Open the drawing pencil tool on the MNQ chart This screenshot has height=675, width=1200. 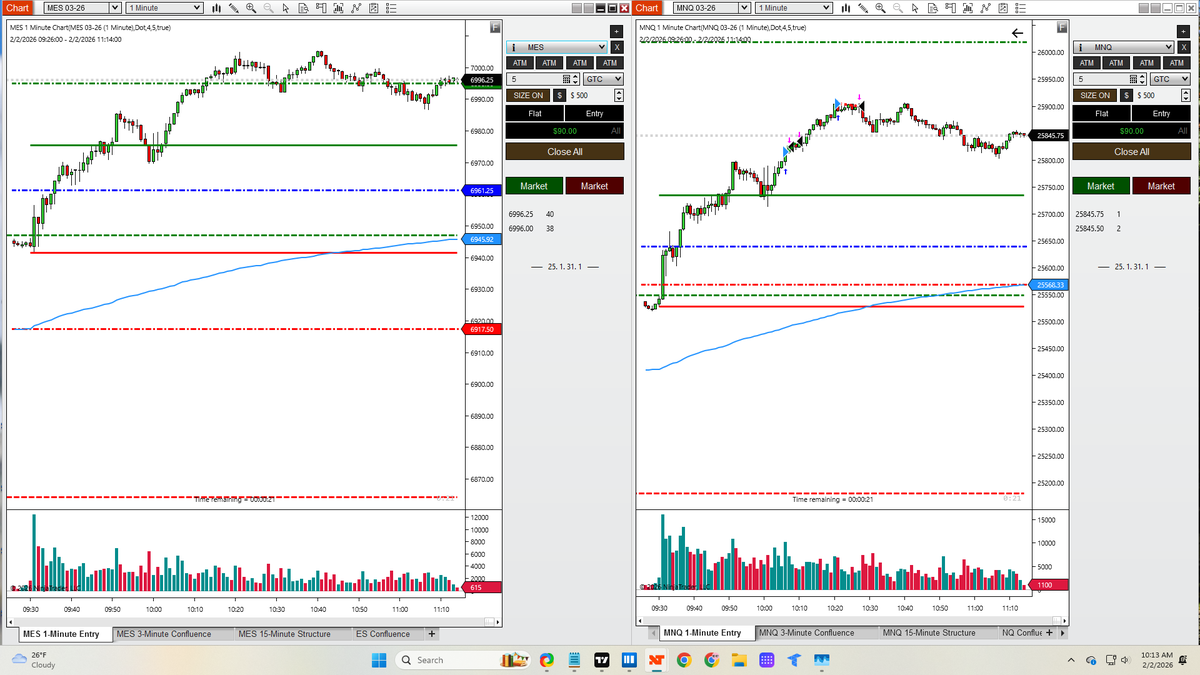[864, 8]
